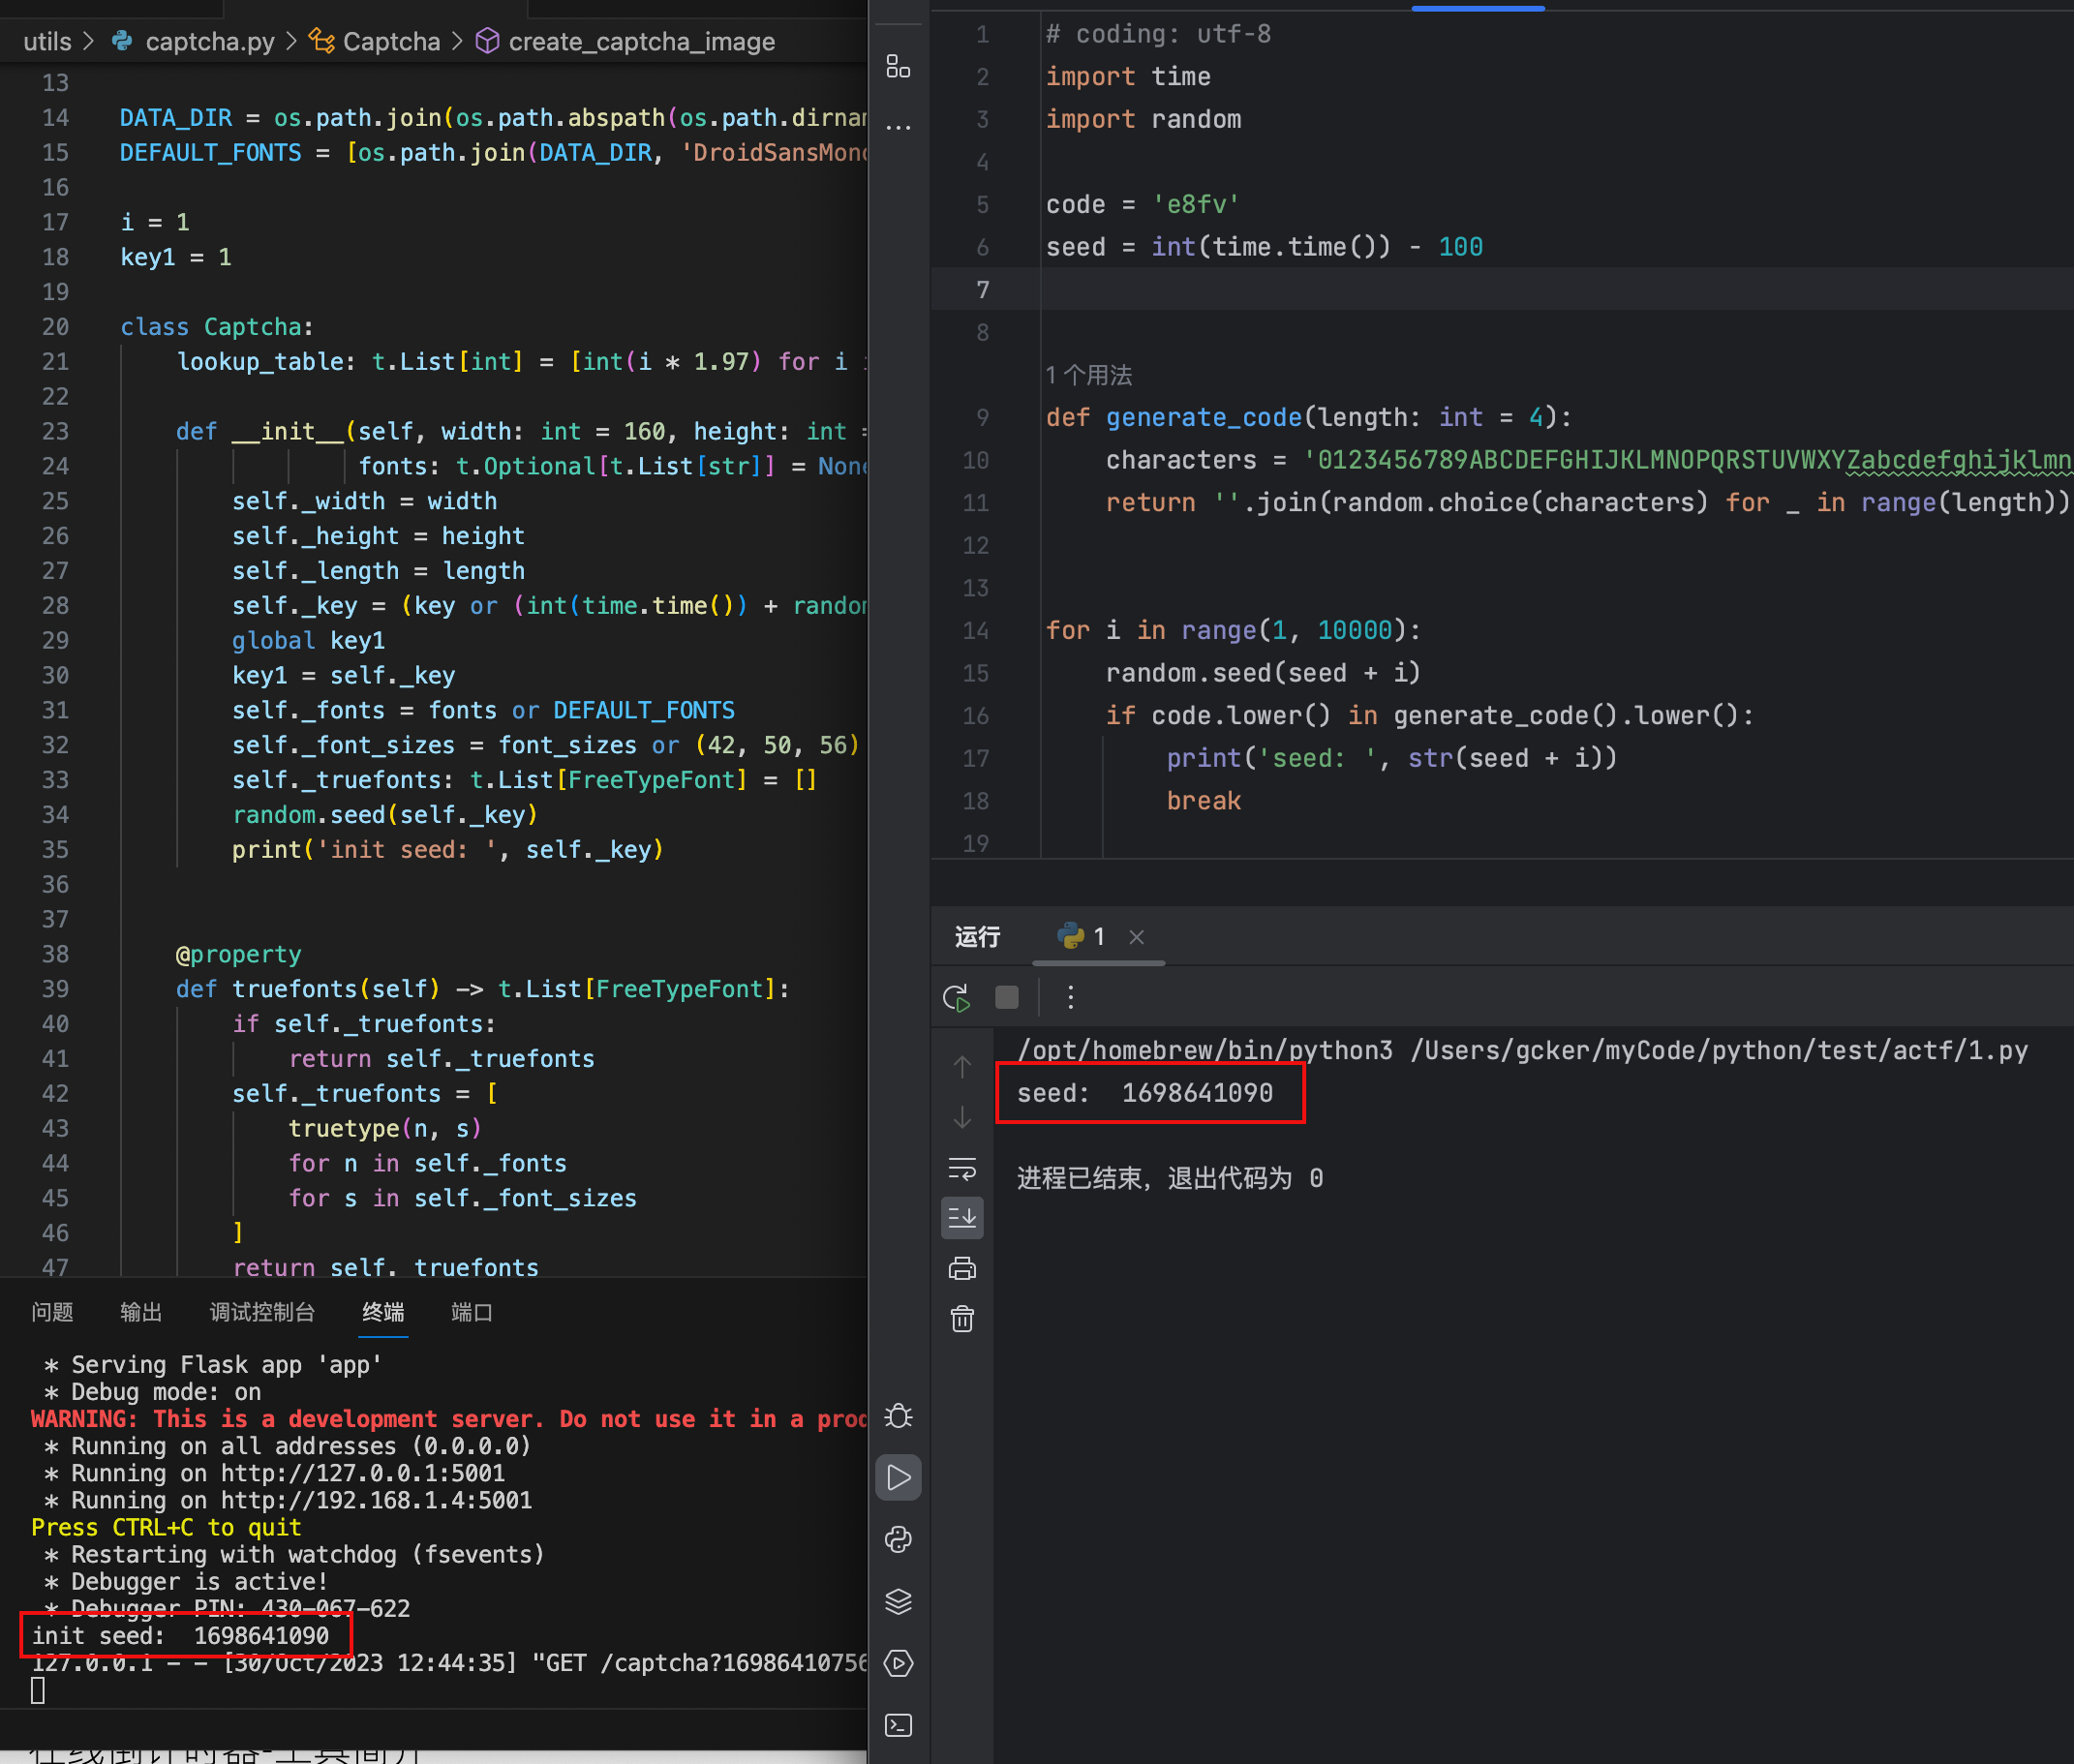Screen dimensions: 2074x1764
Task: Open the Run tool window play icon
Action: 898,1478
